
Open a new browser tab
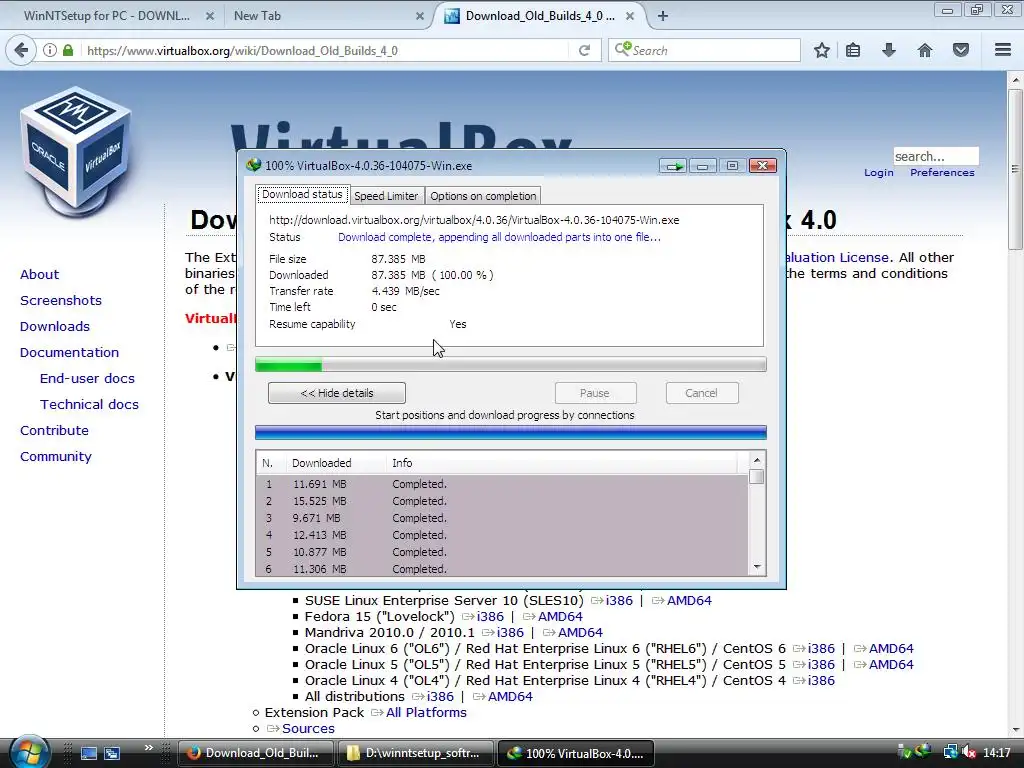pyautogui.click(x=663, y=16)
